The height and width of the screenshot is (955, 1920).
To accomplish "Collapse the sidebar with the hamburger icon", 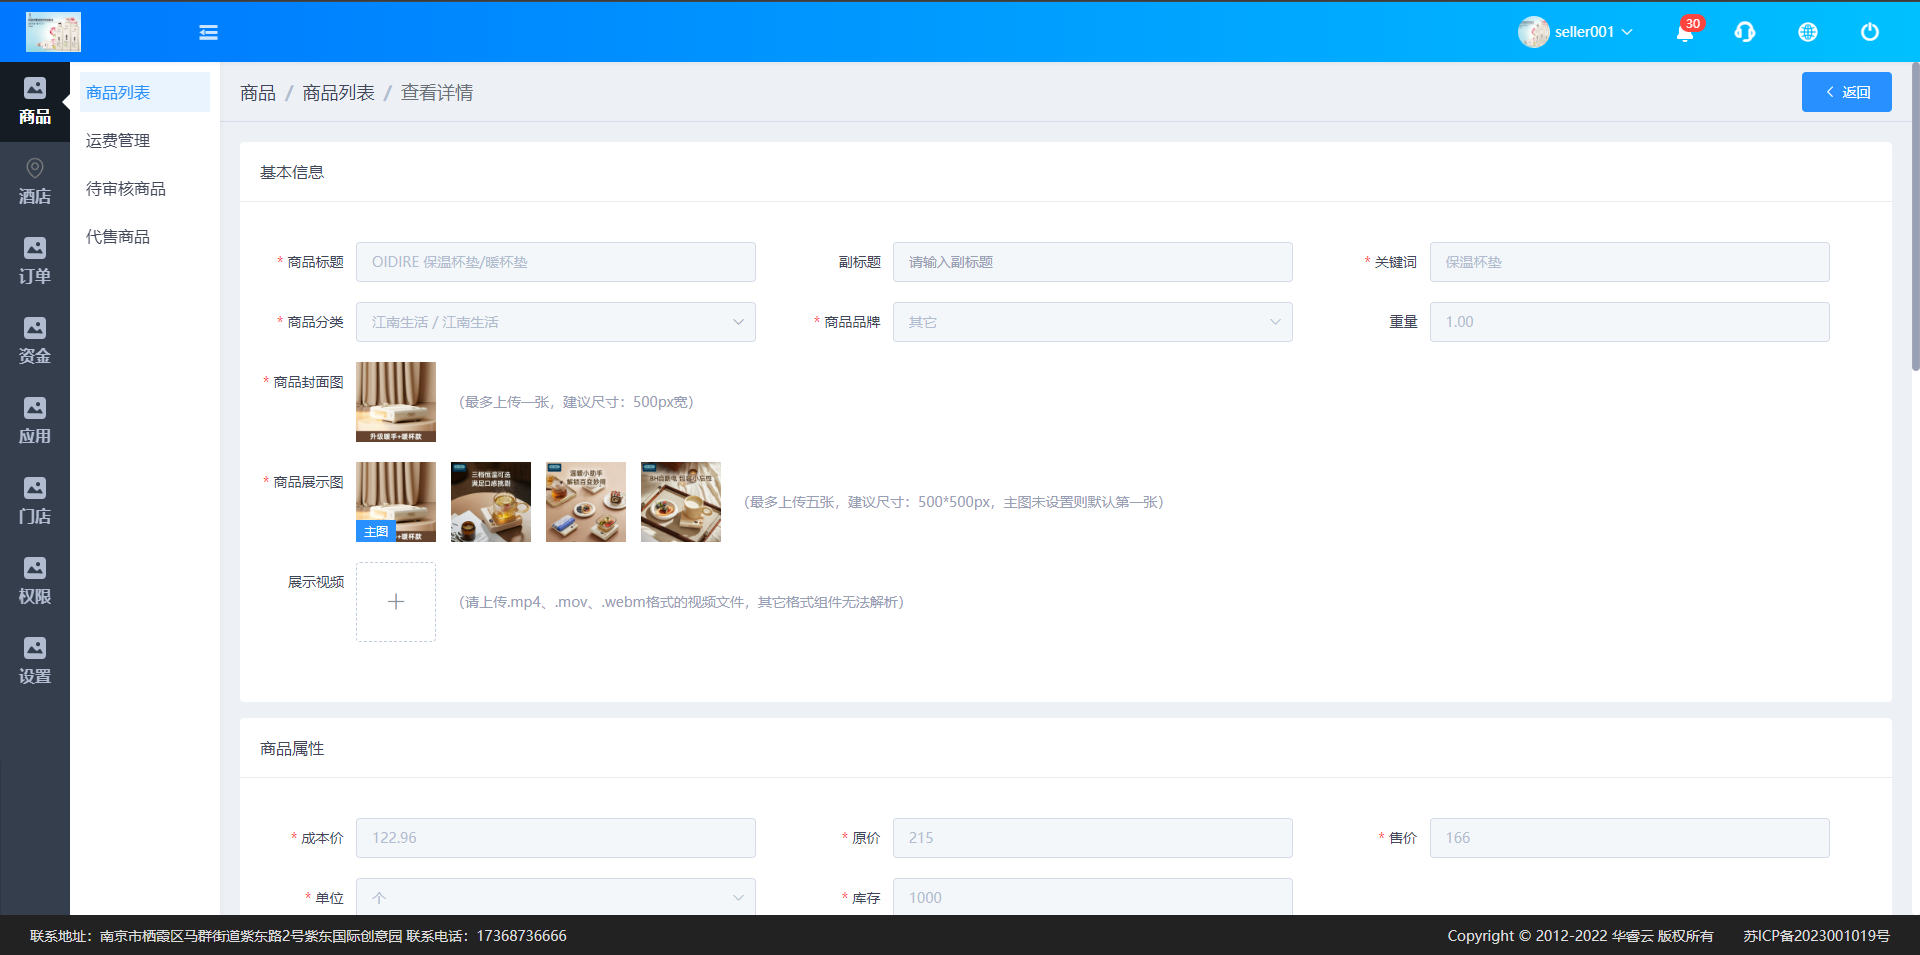I will [x=208, y=32].
